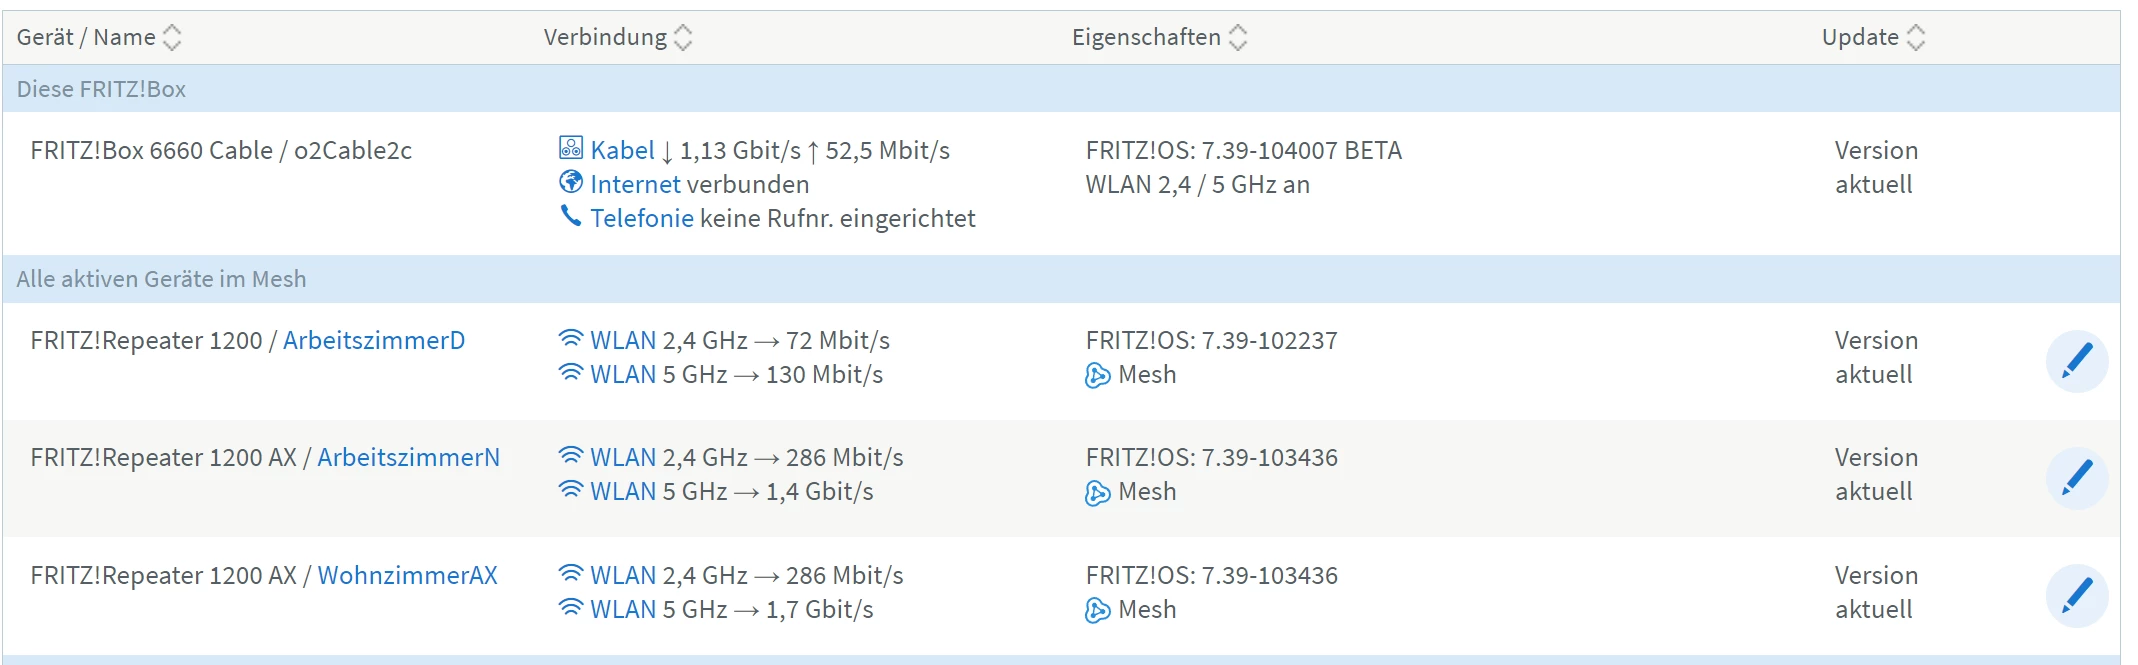The height and width of the screenshot is (665, 2138).
Task: Click Mesh icon in ArbeitszimmerN row
Action: pyautogui.click(x=1097, y=492)
